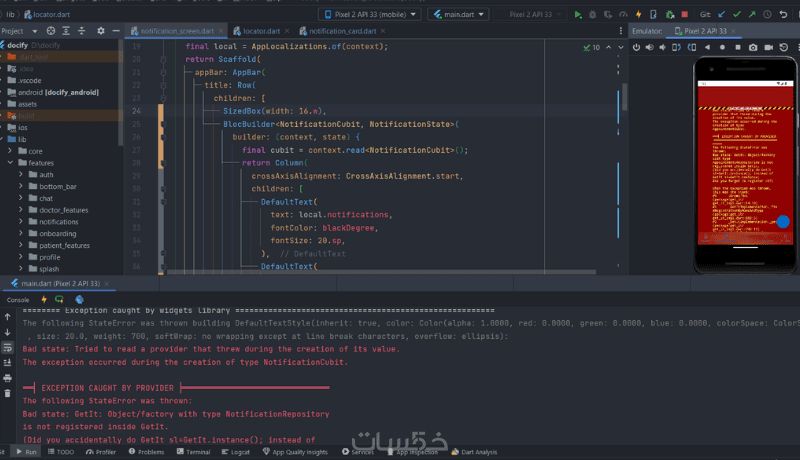Screen dimensions: 800x460
Task: Open the Logcat tool window tab
Action: [x=236, y=452]
